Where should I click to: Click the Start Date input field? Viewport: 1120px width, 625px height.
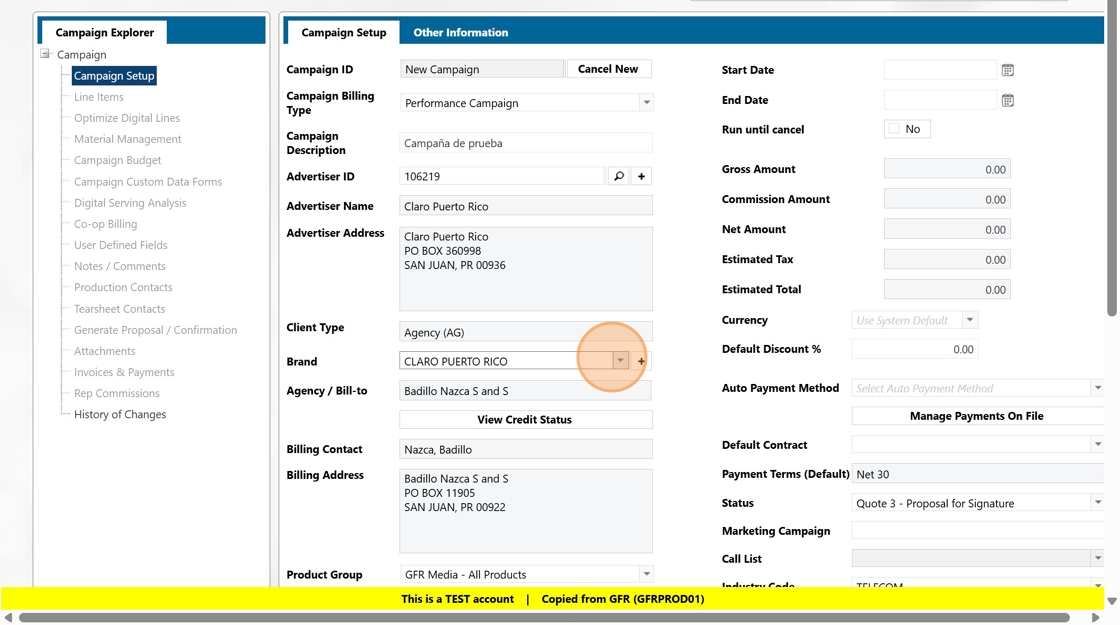(940, 70)
